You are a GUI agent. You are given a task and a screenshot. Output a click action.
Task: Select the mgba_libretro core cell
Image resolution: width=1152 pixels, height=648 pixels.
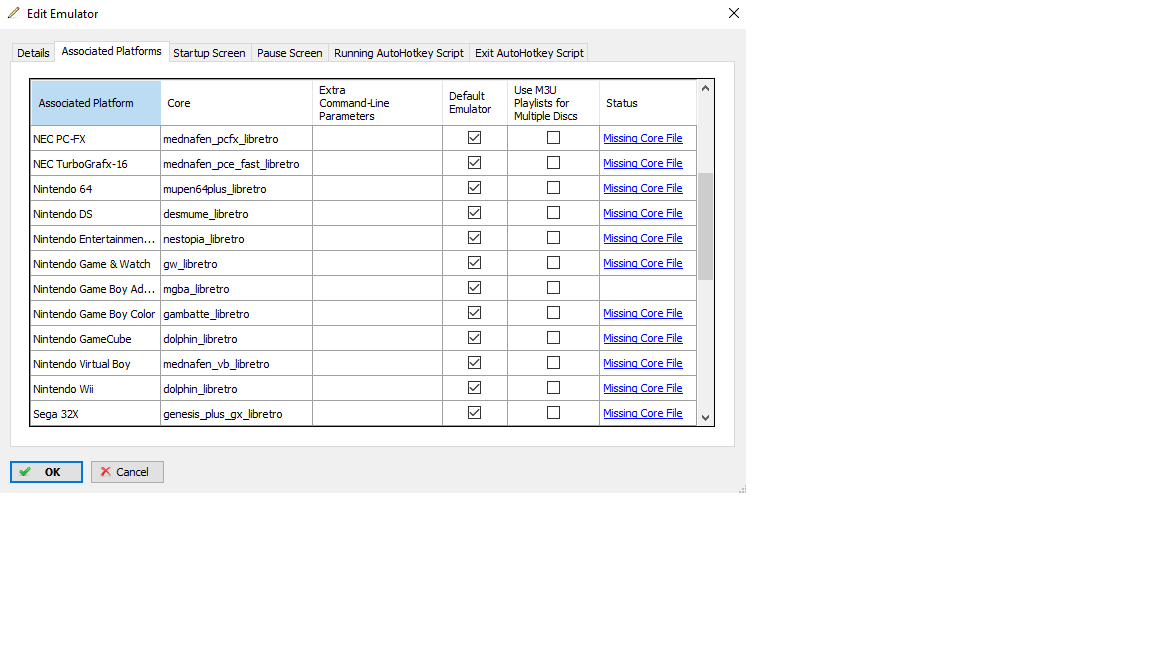(x=237, y=289)
